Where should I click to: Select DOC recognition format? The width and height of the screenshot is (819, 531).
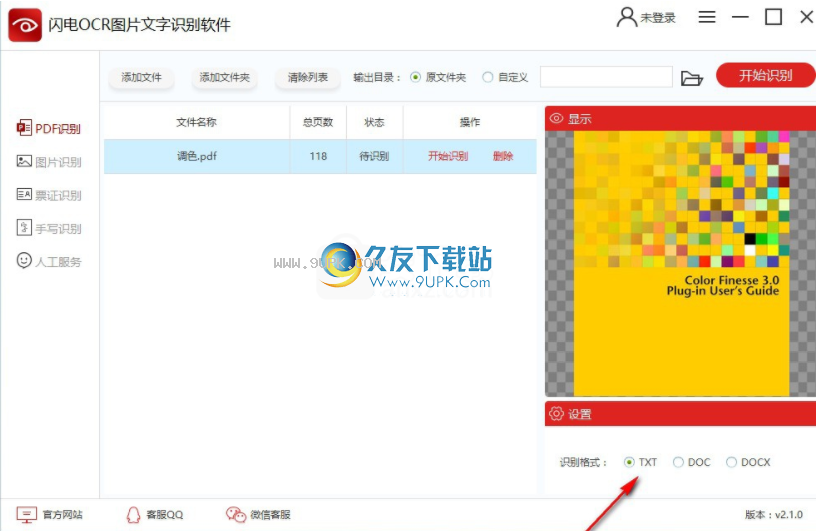(x=678, y=462)
